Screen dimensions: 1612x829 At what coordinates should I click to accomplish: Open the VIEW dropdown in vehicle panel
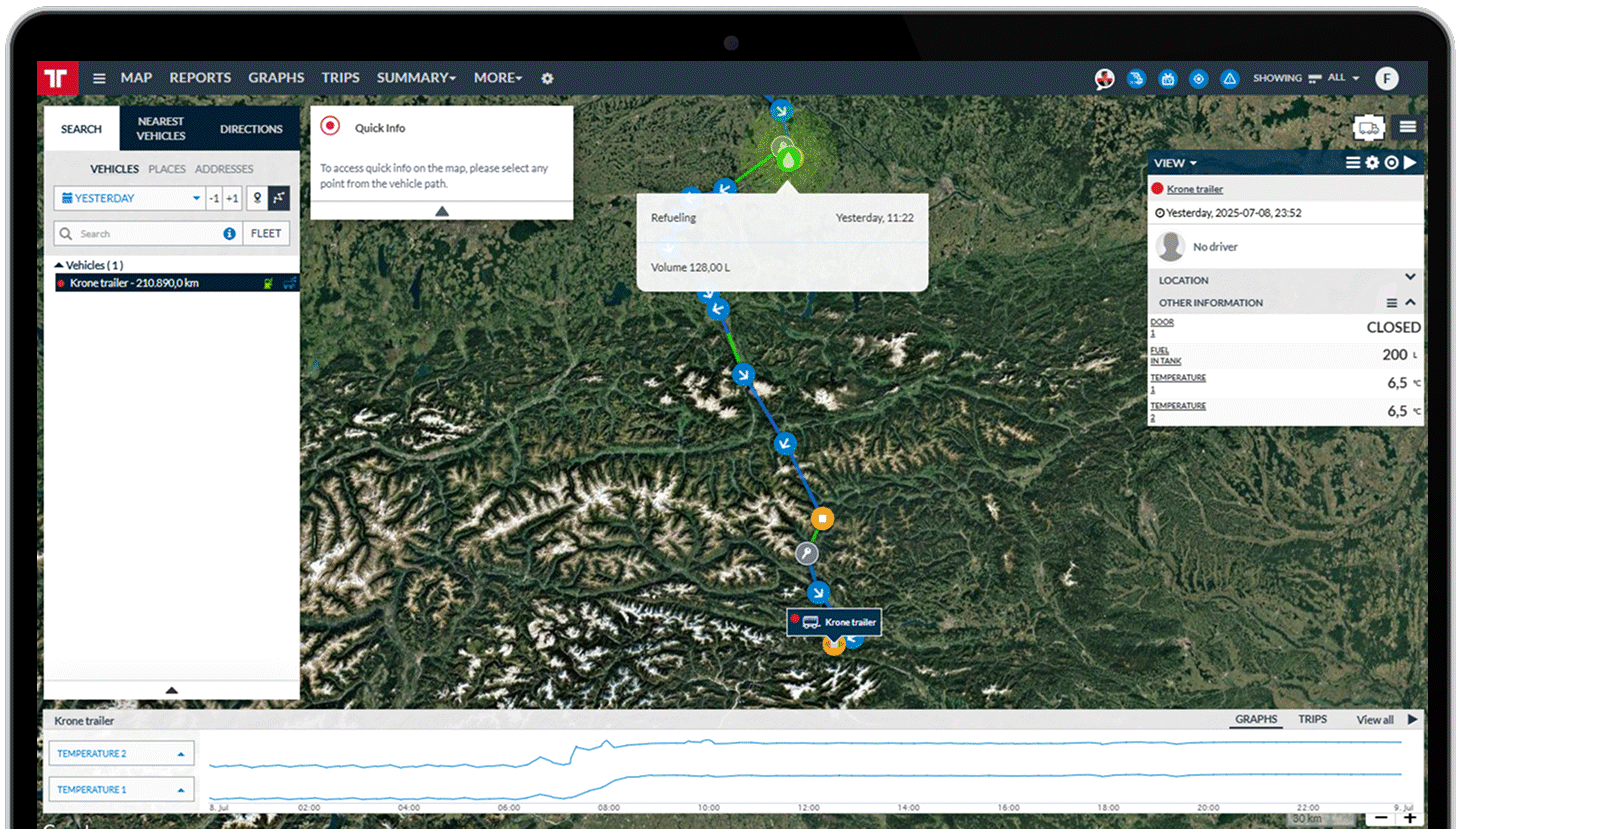[1175, 163]
